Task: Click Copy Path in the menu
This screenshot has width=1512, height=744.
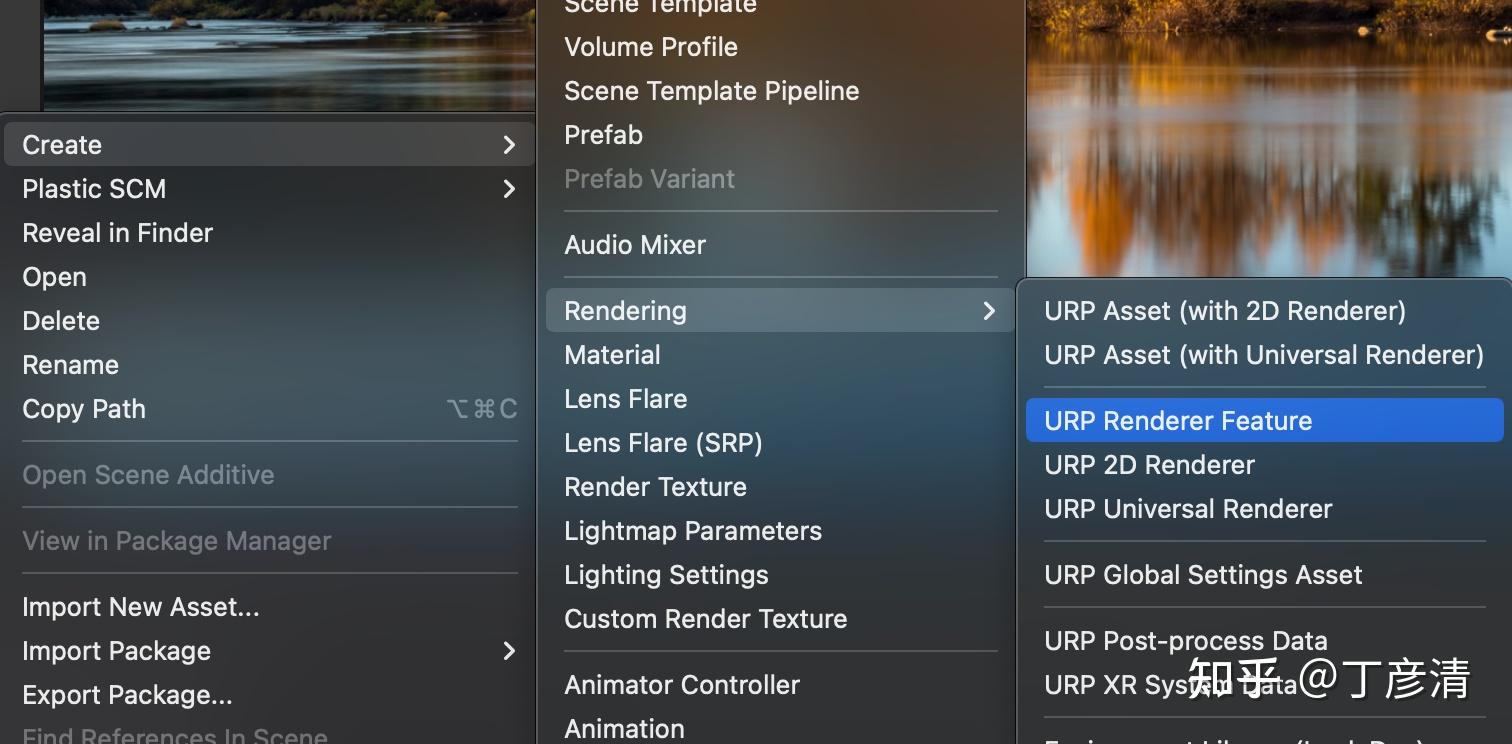Action: pos(84,408)
